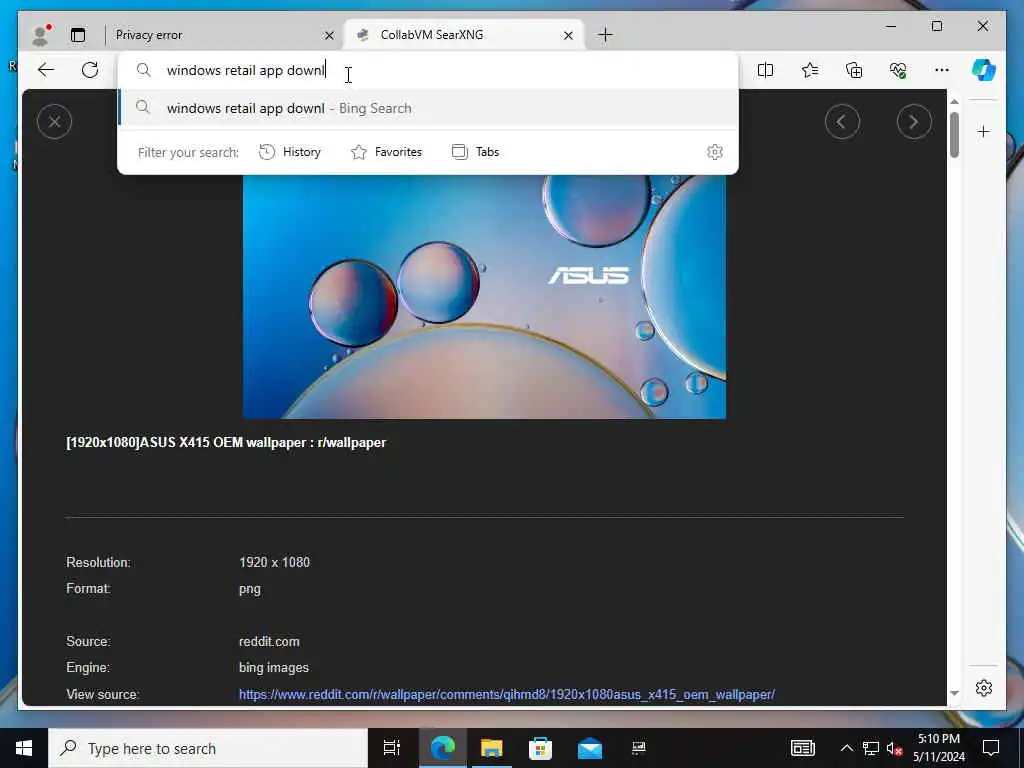
Task: Click the bing images engine value
Action: [274, 667]
